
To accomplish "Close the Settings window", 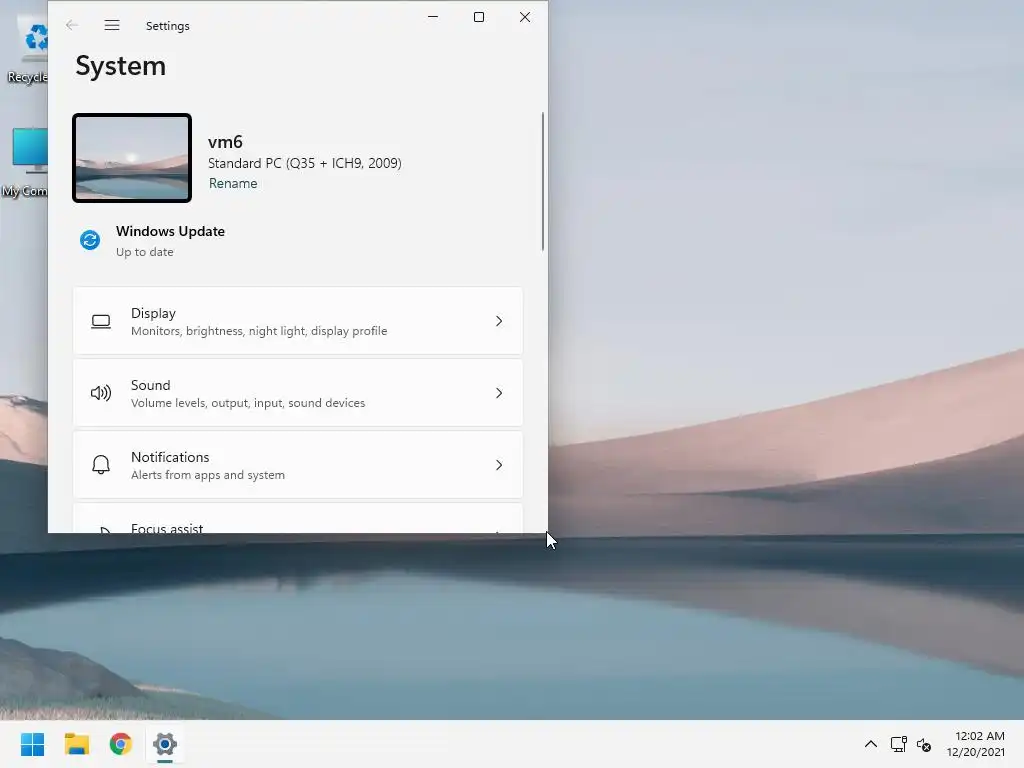I will [525, 17].
